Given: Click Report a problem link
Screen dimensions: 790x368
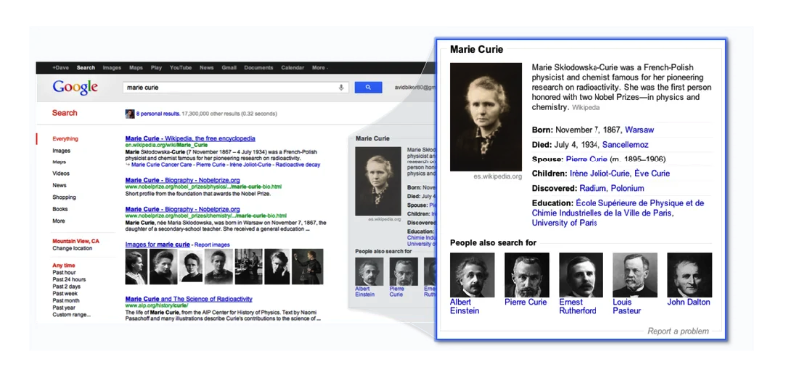Looking at the screenshot, I should click(678, 331).
